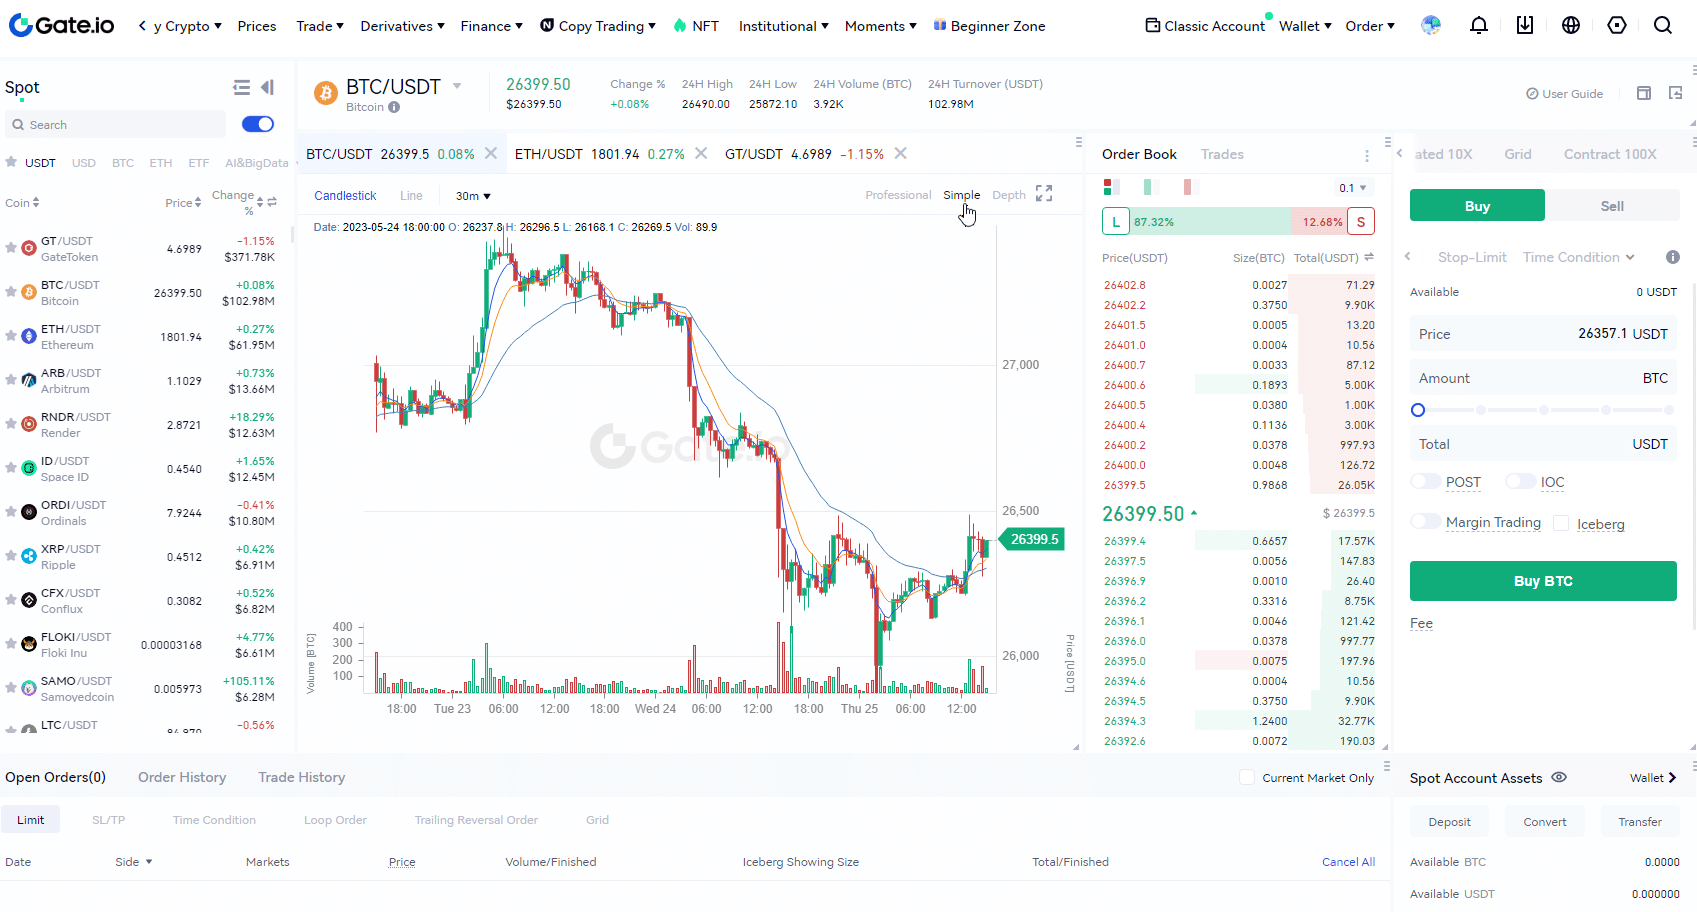Screen dimensions: 1697x912
Task: Enable the IOC toggle
Action: 1520,481
